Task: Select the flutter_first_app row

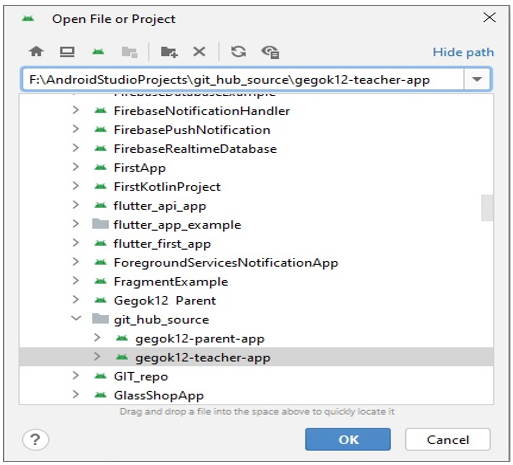Action: [x=256, y=244]
